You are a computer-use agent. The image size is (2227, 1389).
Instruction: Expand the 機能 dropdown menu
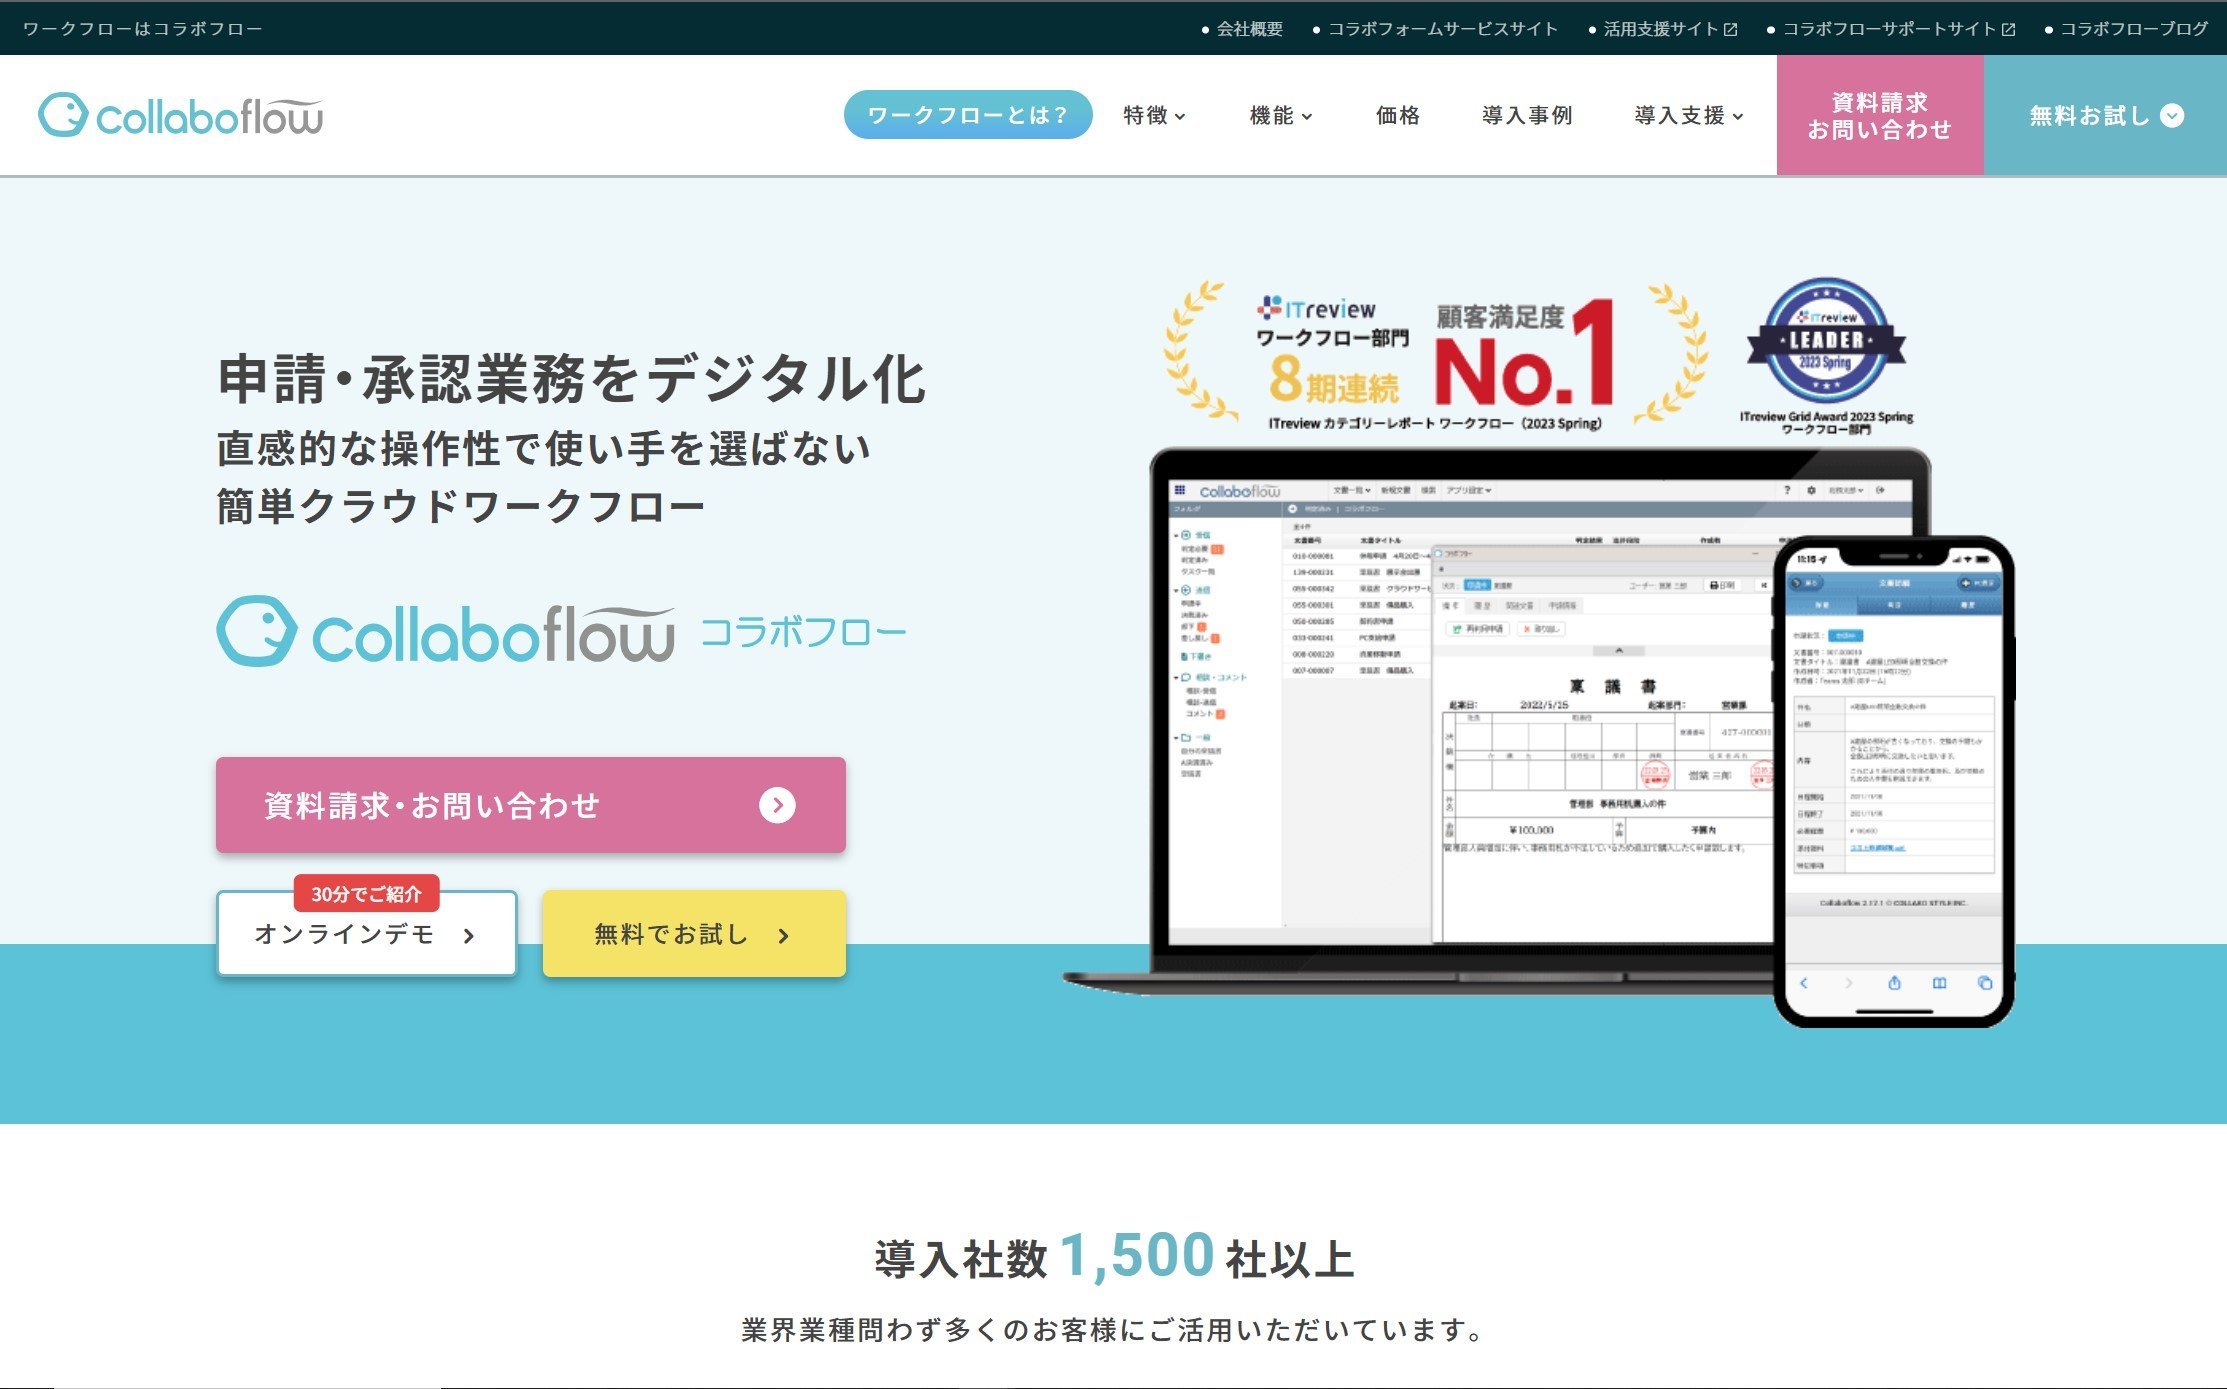[1281, 116]
